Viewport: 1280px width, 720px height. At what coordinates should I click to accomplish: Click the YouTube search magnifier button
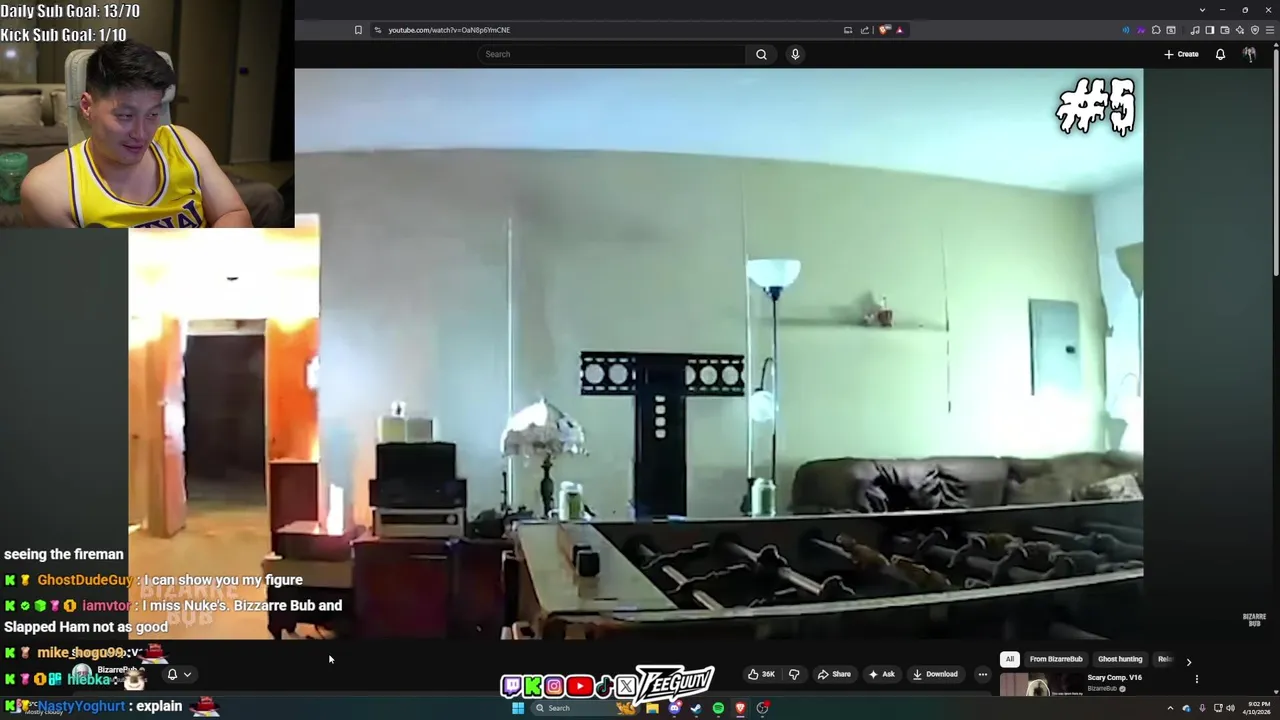761,54
